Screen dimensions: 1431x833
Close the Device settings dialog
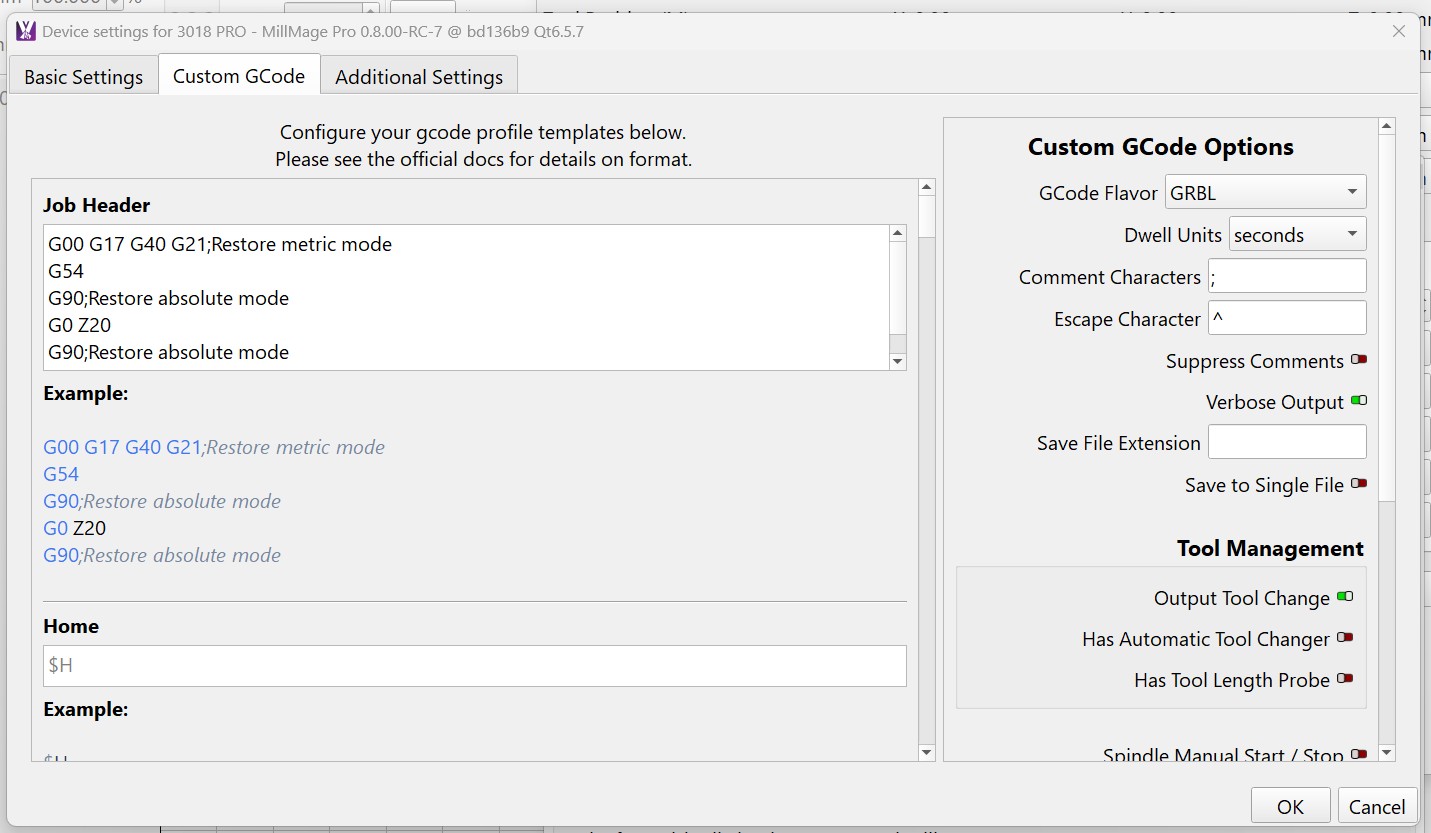(1399, 31)
